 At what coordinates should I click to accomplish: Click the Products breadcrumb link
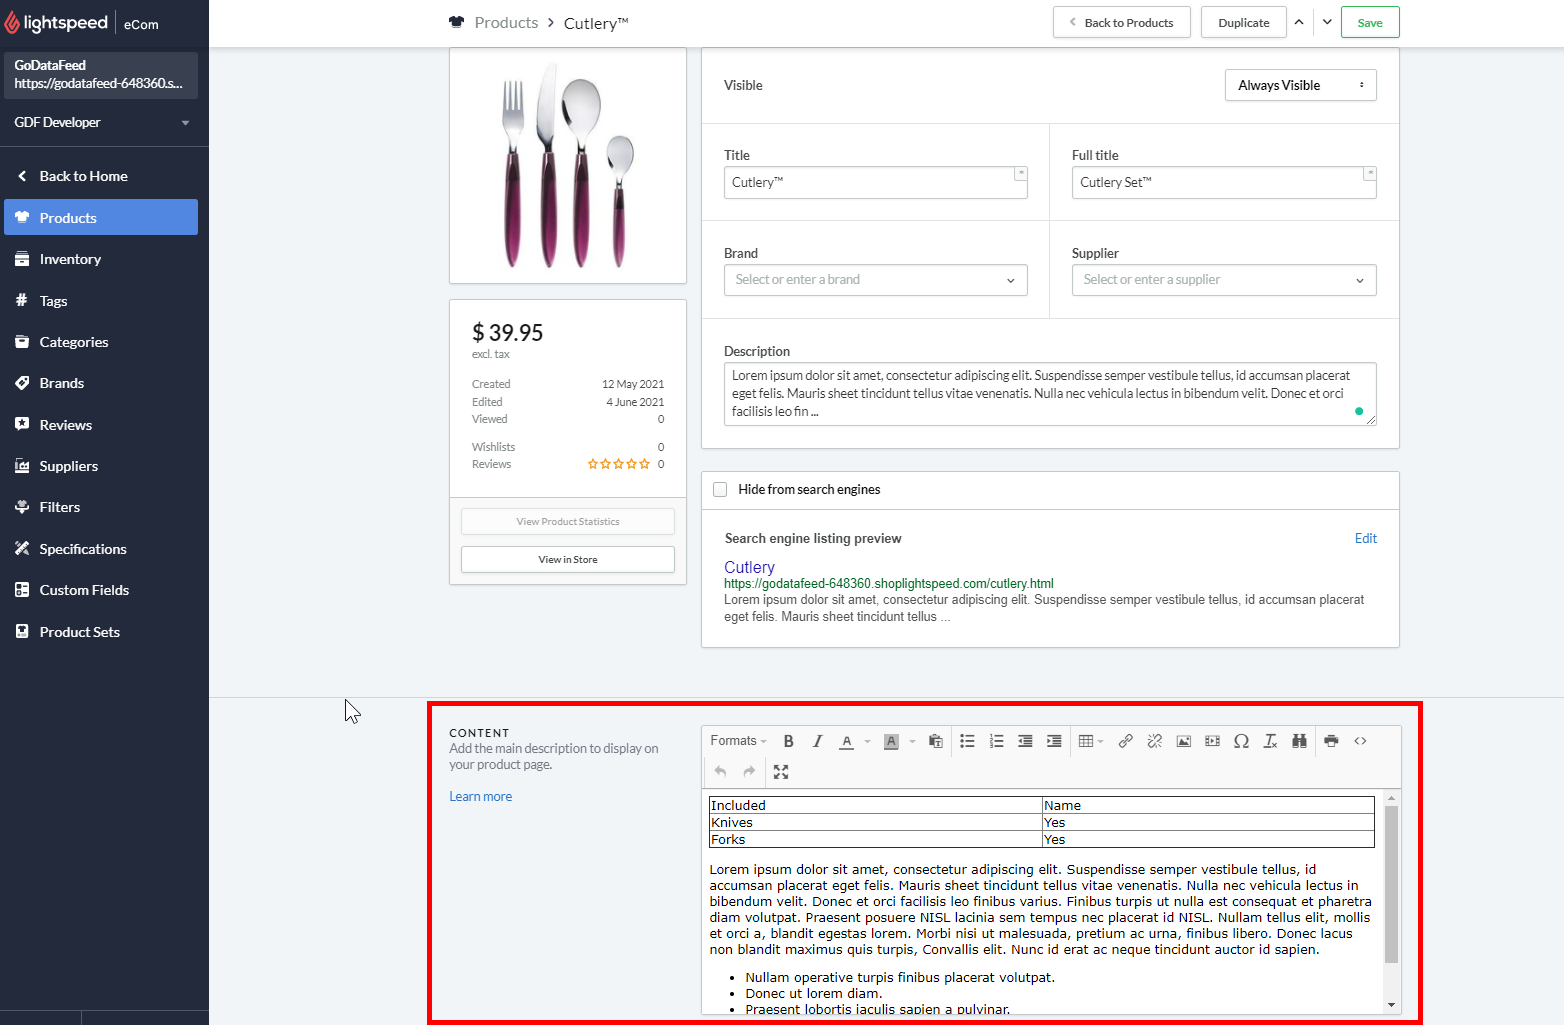[x=506, y=22]
